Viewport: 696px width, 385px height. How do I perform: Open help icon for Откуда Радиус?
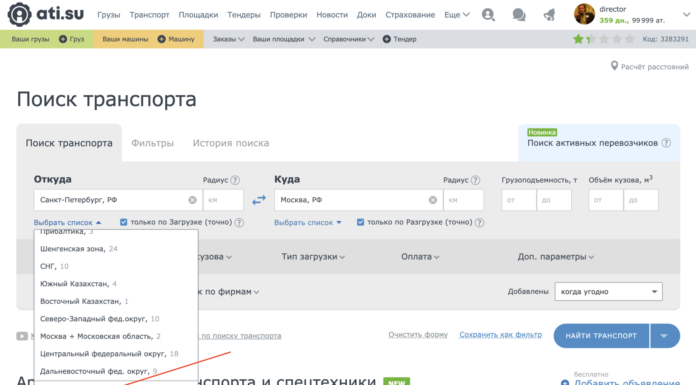[x=235, y=180]
